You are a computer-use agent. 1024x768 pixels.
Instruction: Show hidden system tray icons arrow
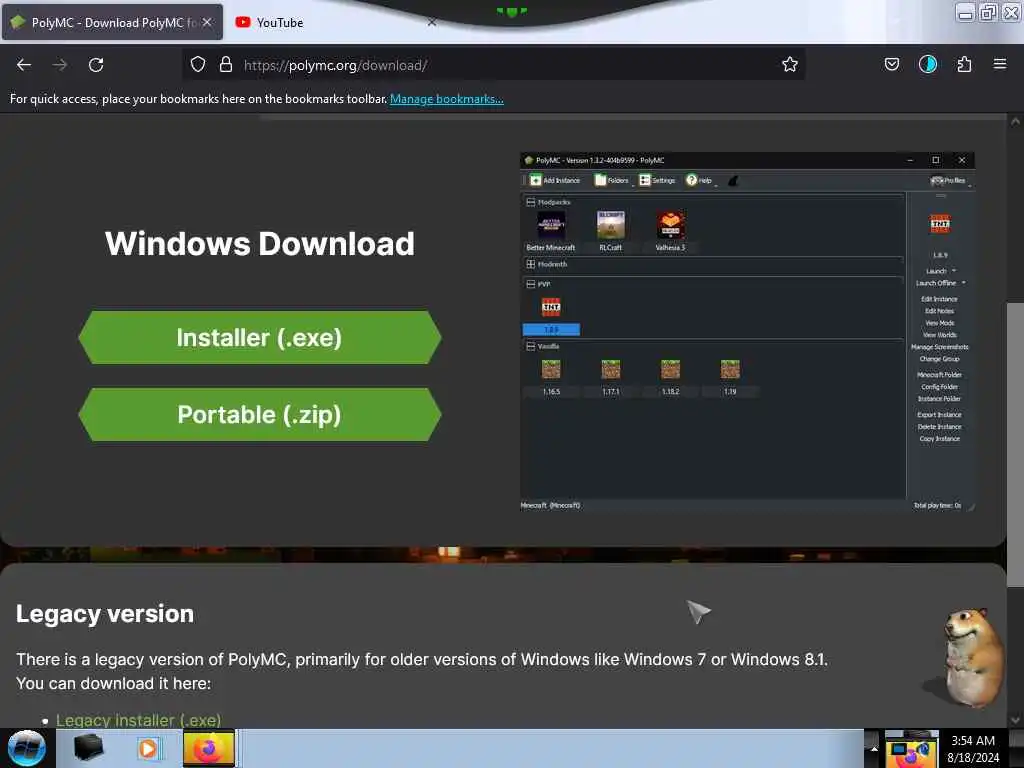tap(874, 748)
